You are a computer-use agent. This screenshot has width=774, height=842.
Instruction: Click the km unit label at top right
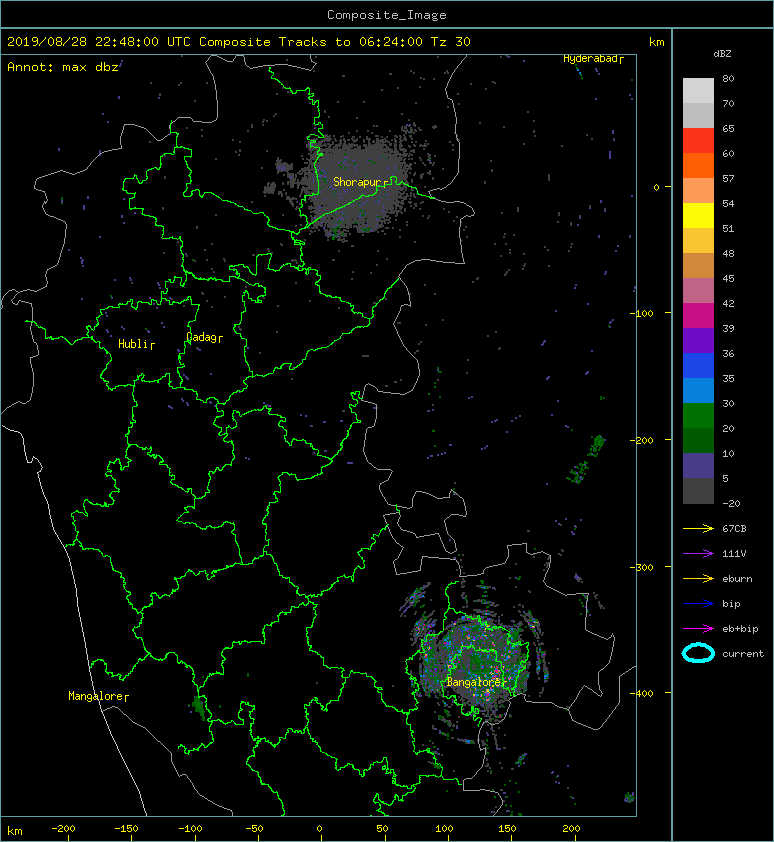point(656,42)
